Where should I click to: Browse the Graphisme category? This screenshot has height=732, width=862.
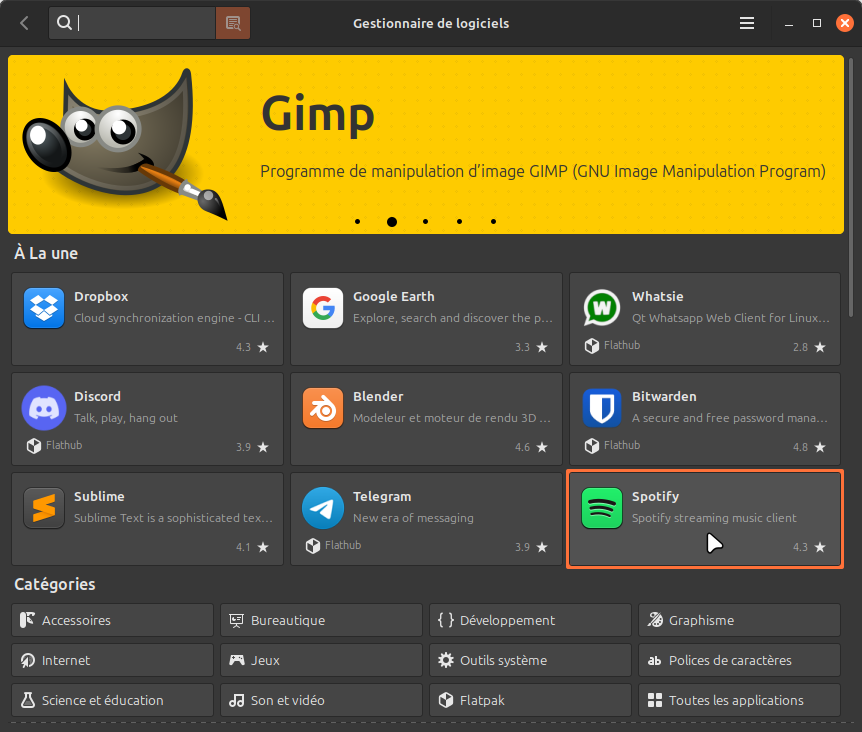coord(739,620)
